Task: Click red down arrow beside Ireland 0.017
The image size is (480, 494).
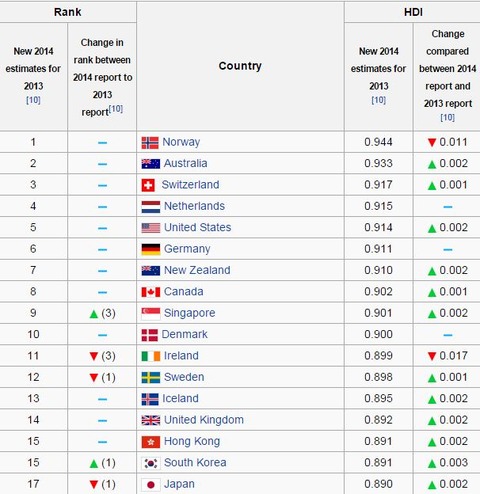Action: point(432,356)
